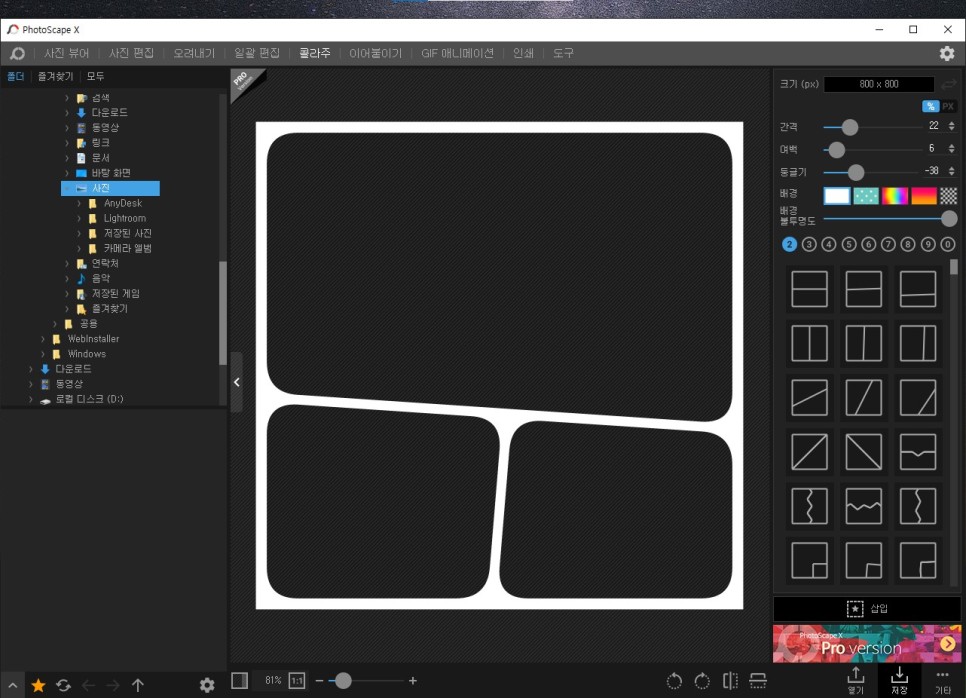Click the navigate back arrow in folder bar
The height and width of the screenshot is (698, 966).
click(89, 685)
